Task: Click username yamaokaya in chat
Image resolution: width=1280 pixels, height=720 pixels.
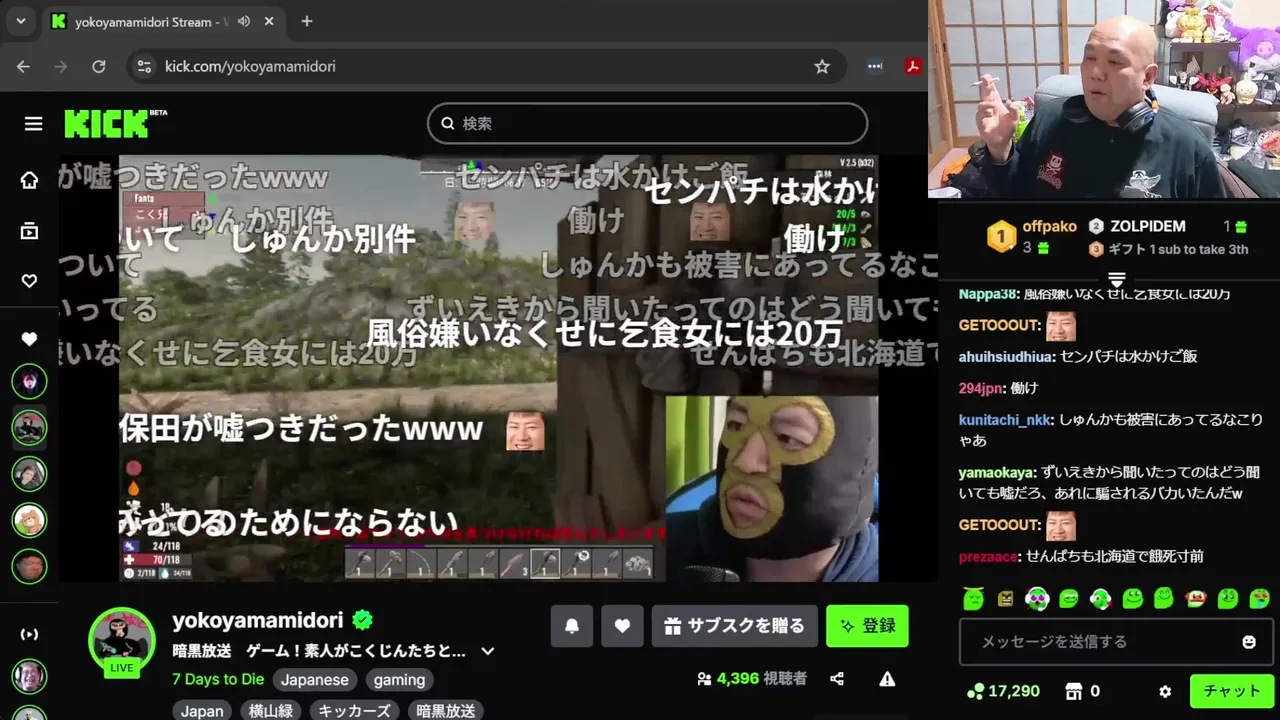Action: point(997,472)
